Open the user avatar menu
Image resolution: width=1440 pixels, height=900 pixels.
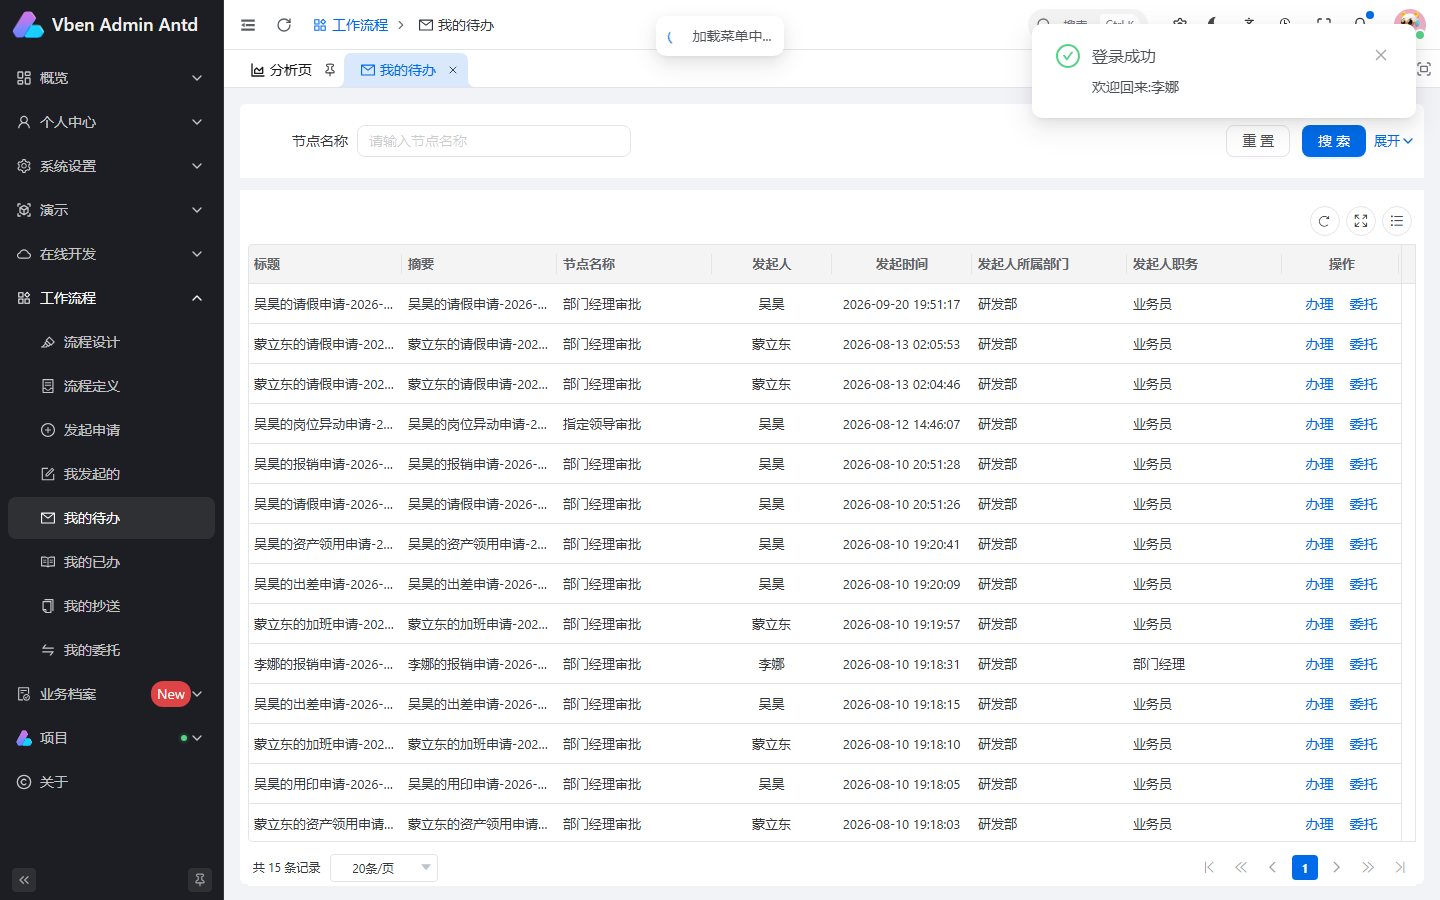[x=1409, y=25]
